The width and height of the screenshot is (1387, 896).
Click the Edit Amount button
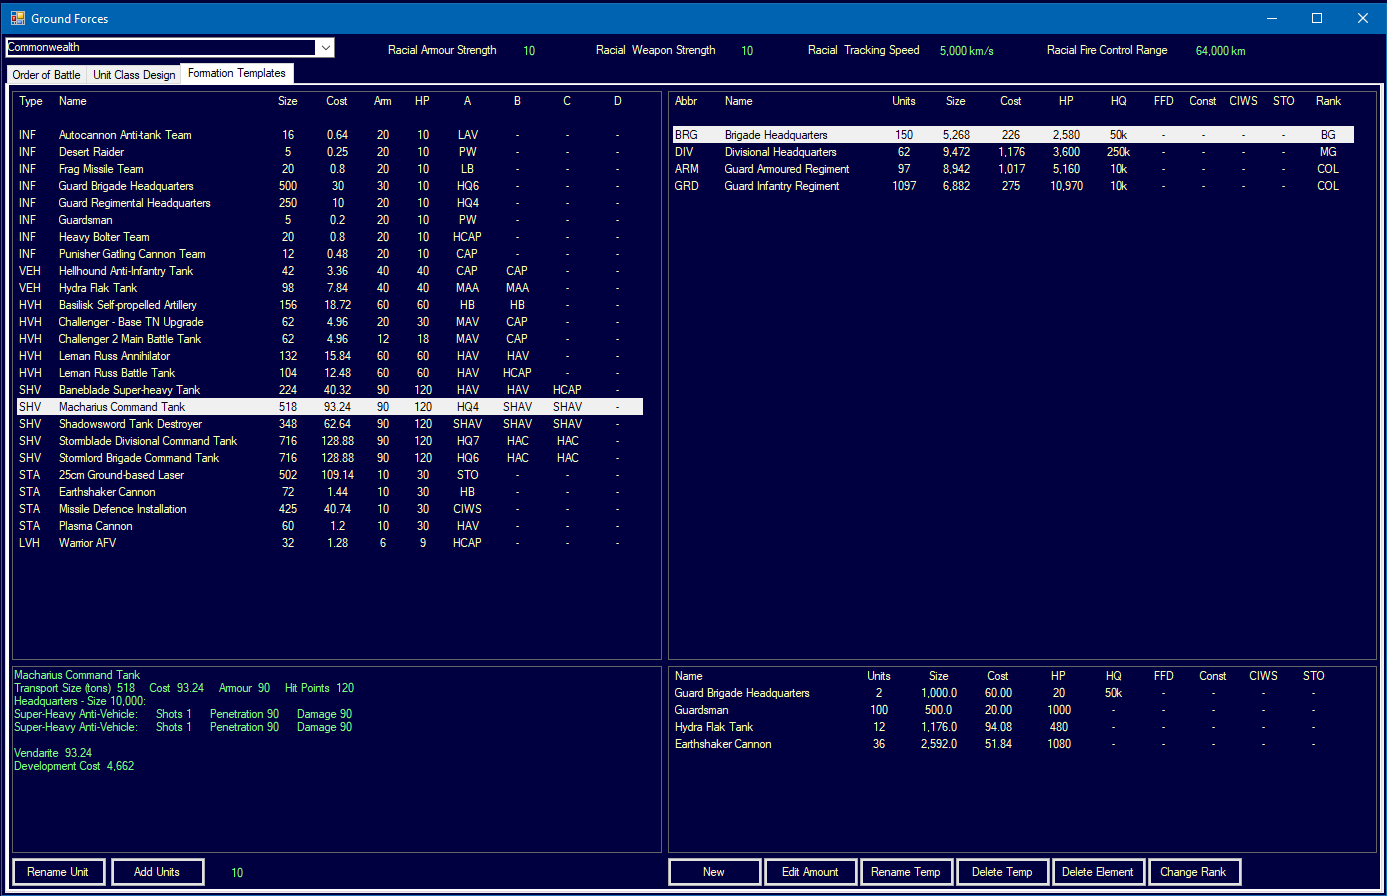810,872
